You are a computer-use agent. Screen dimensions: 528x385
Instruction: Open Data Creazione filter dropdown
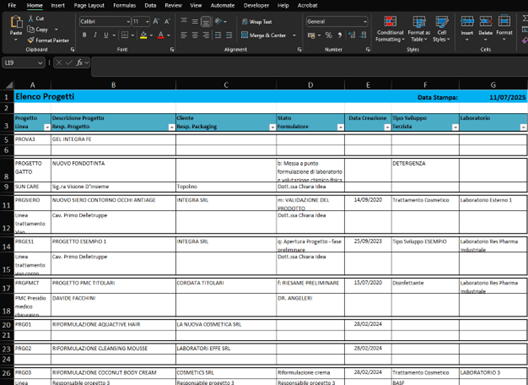click(x=388, y=127)
